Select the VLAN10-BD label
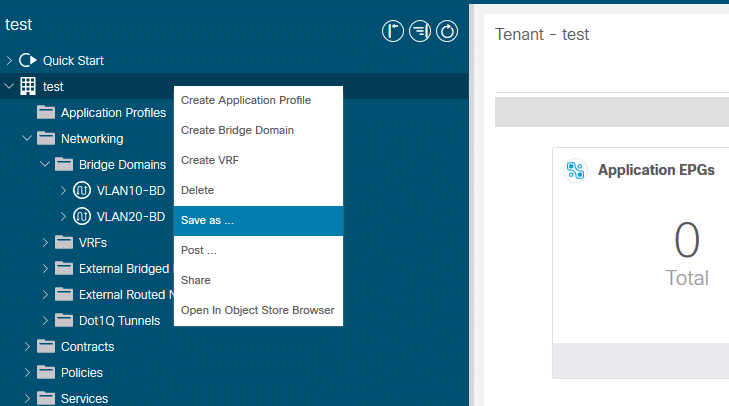 coord(131,191)
